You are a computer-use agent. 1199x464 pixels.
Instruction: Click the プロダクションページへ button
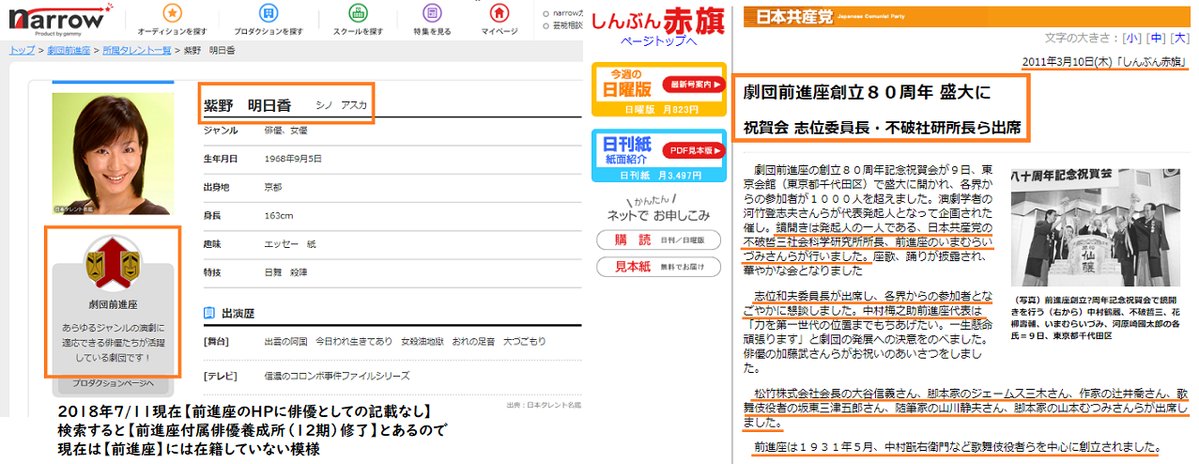[113, 382]
